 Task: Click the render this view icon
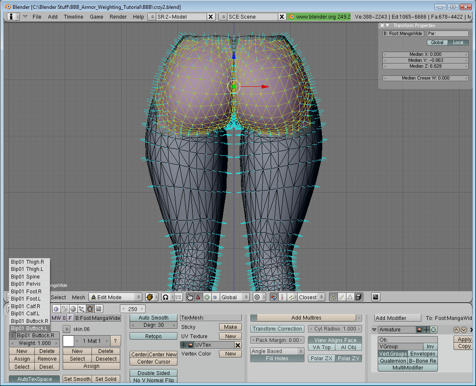(375, 297)
